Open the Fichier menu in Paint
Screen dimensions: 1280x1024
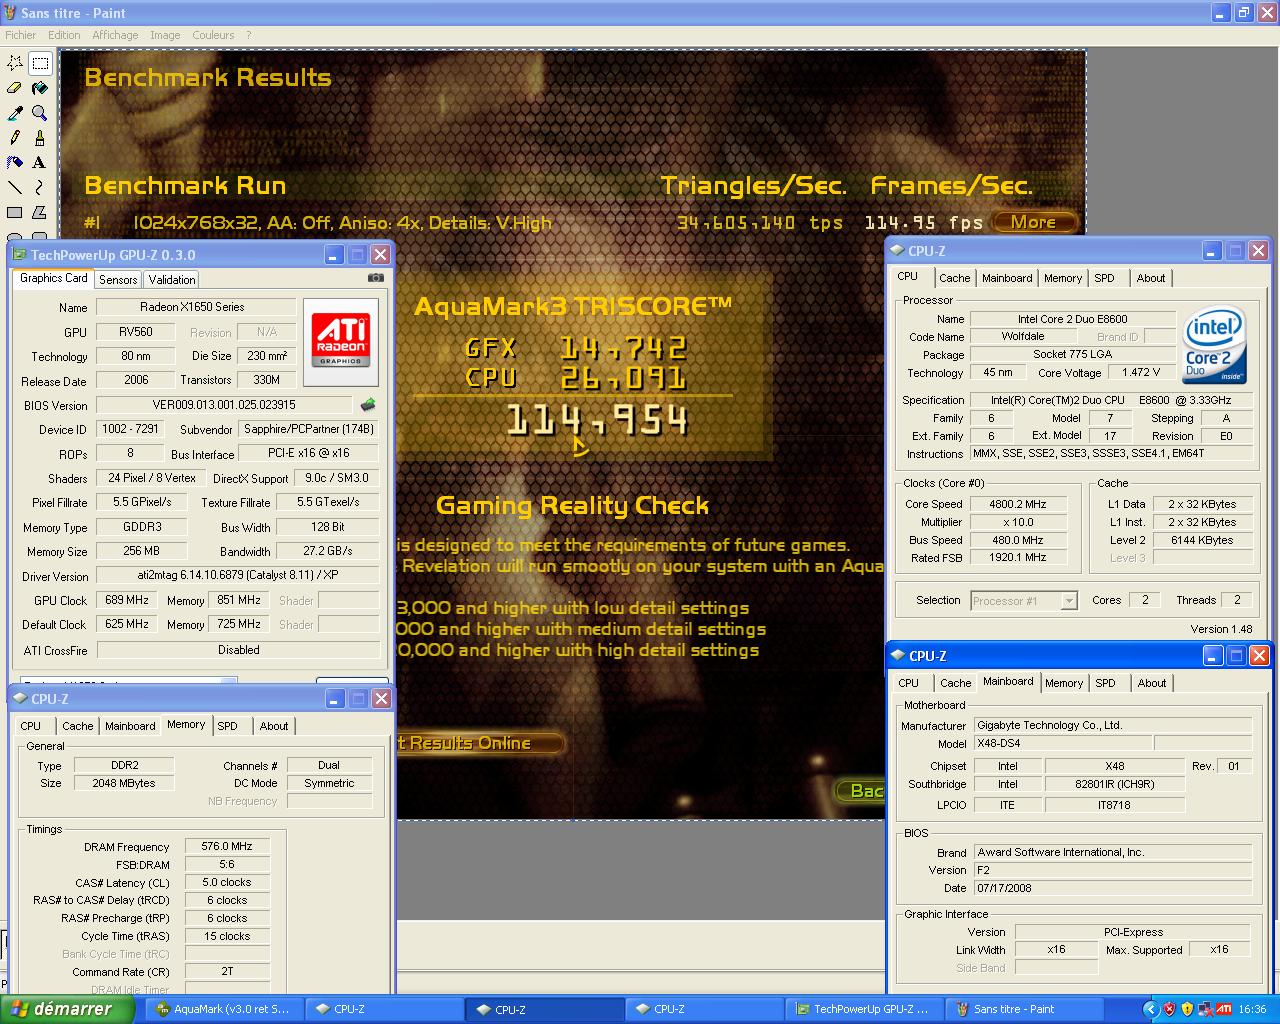point(21,35)
